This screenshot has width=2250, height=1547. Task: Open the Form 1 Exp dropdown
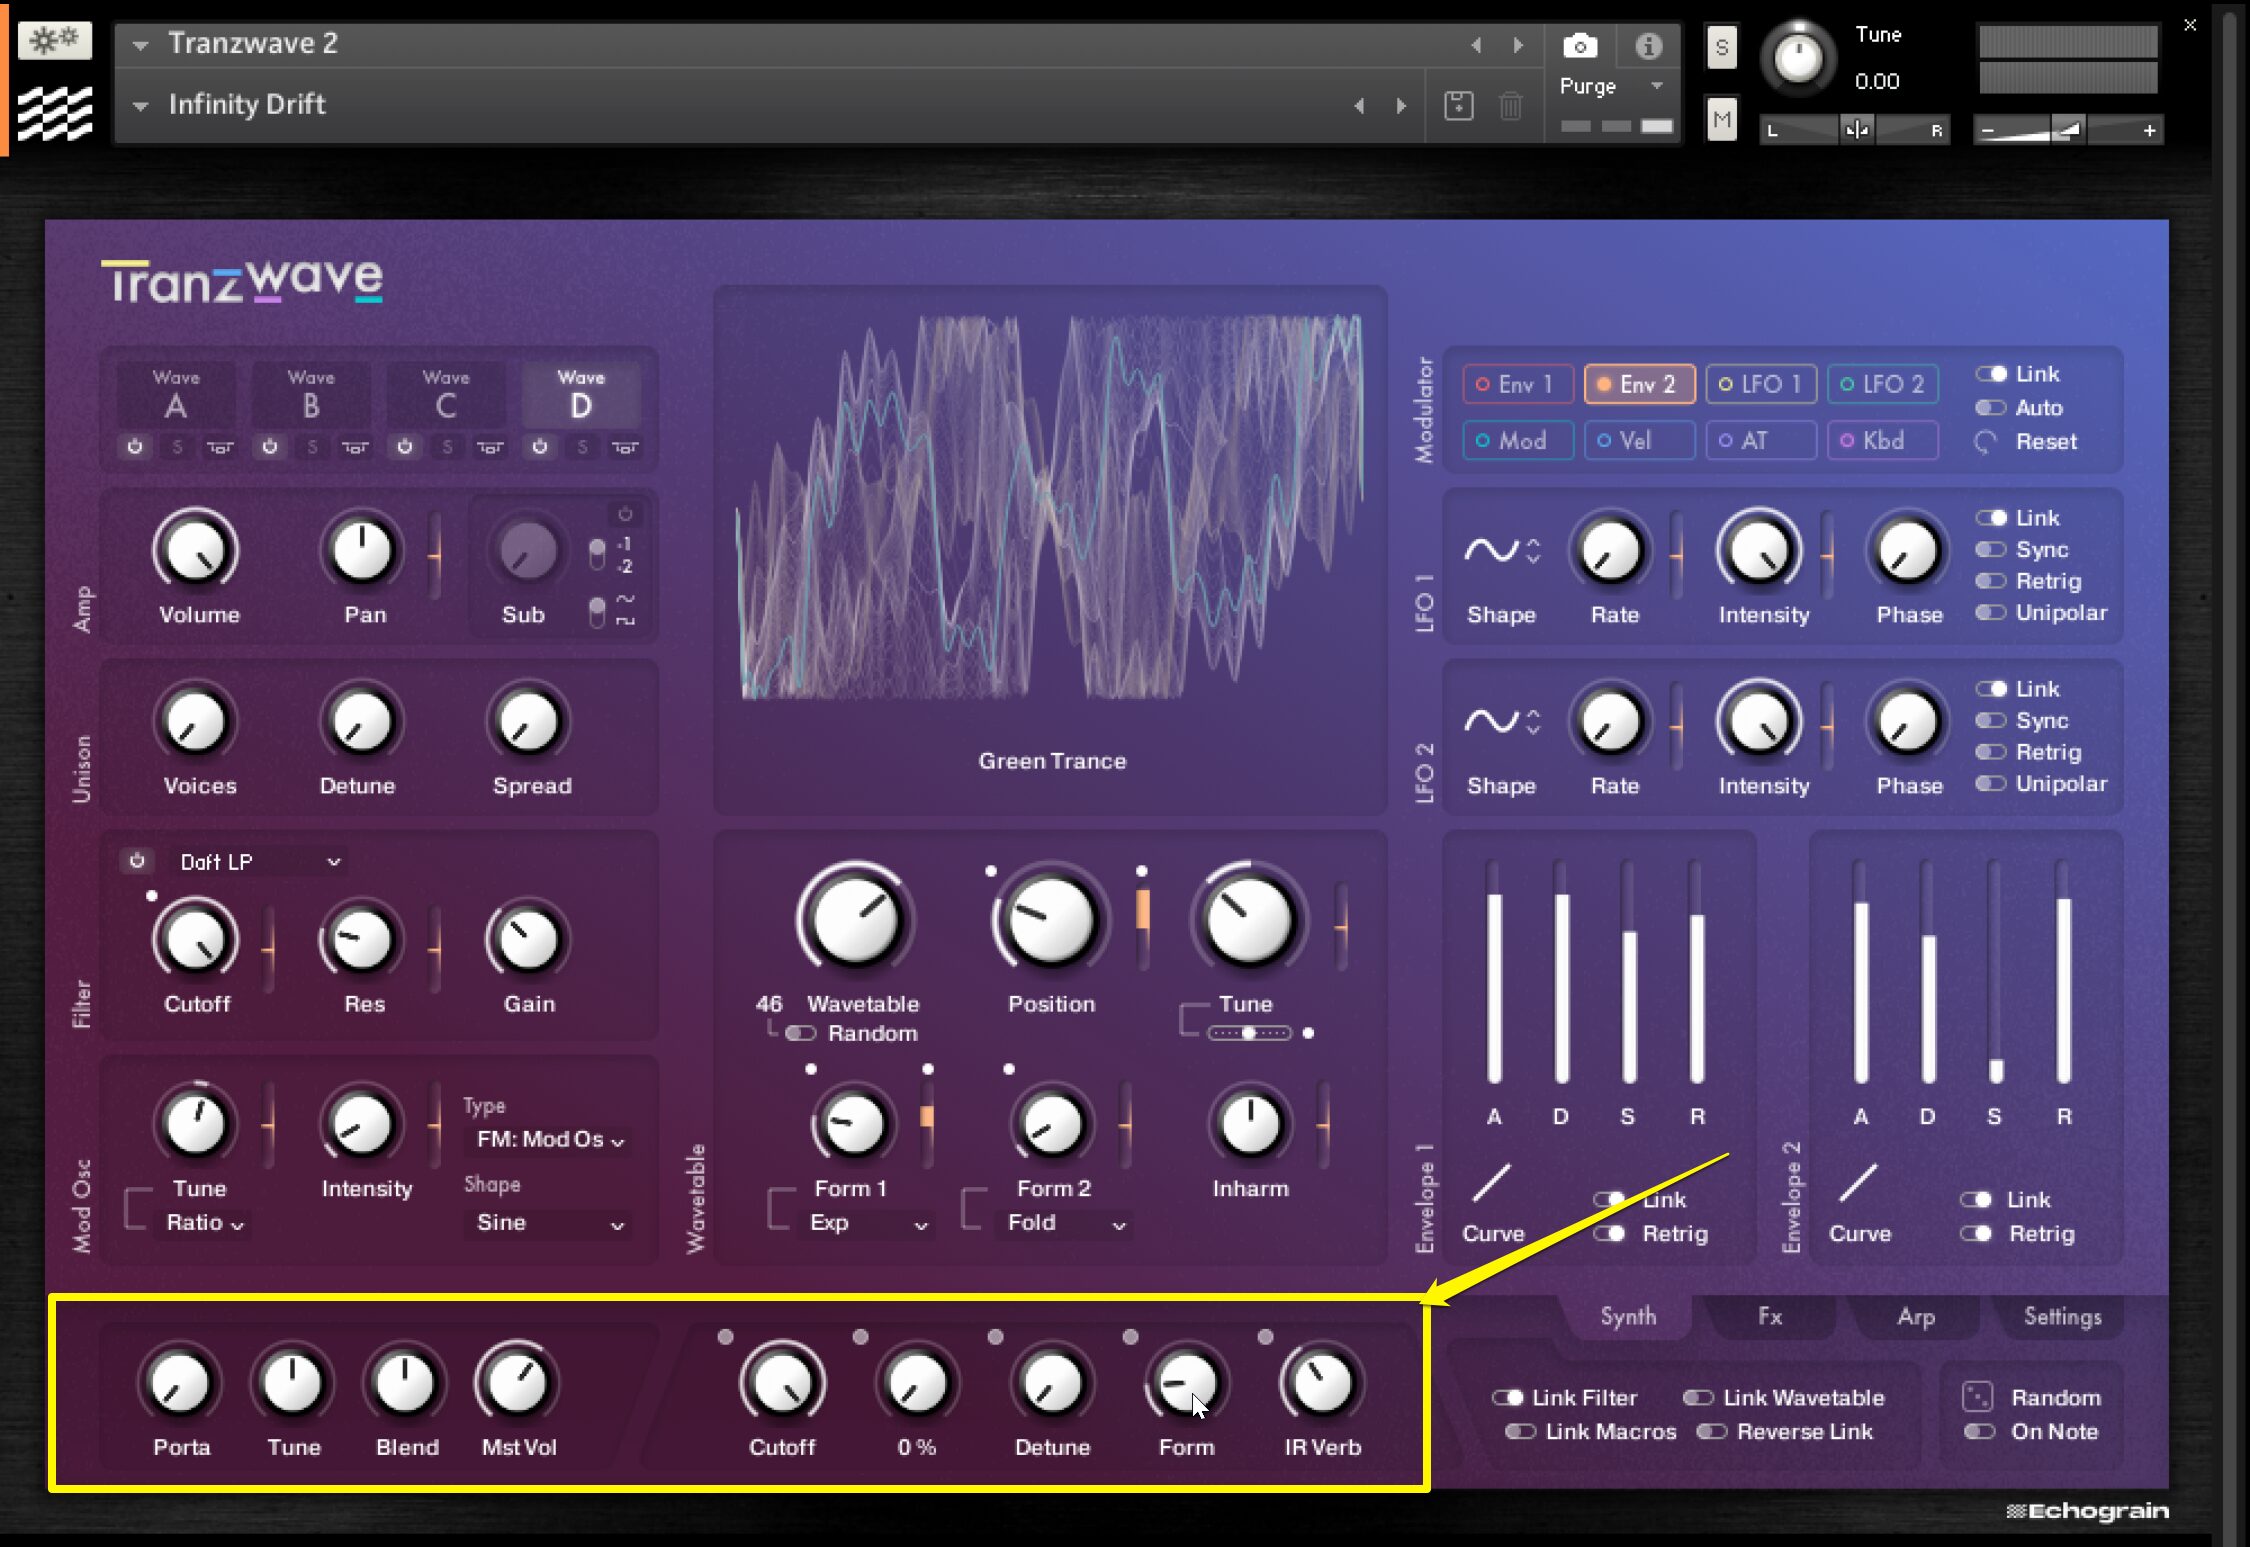click(868, 1223)
